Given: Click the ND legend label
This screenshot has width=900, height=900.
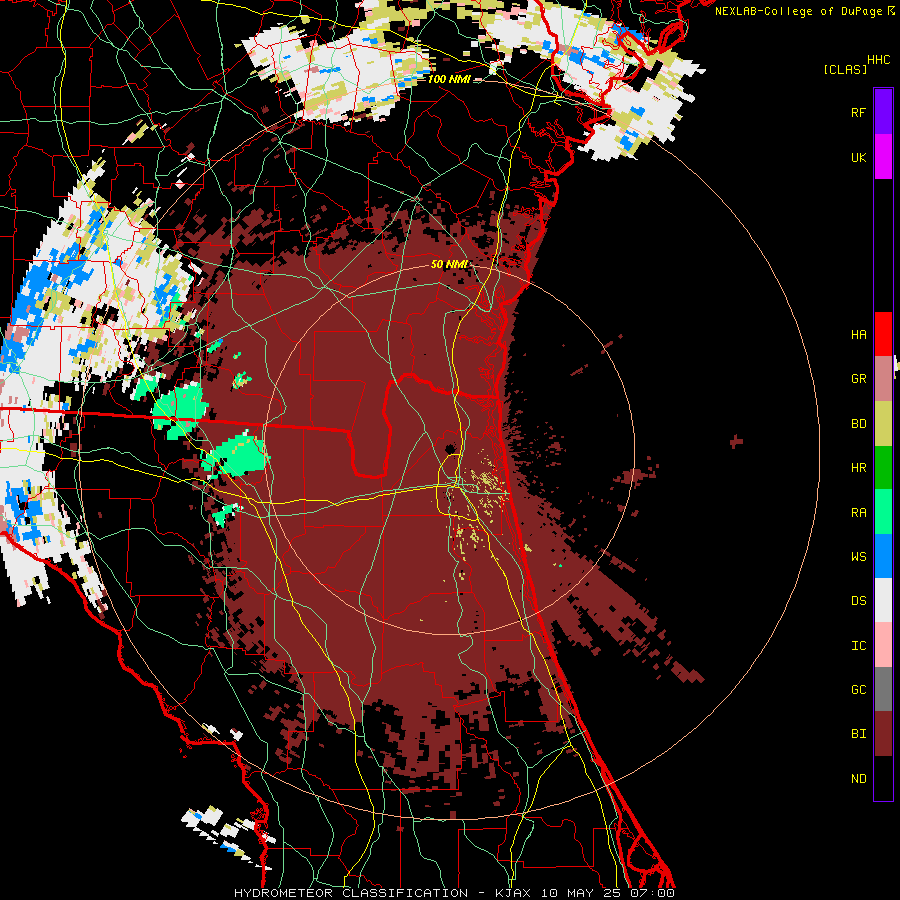Looking at the screenshot, I should 858,779.
